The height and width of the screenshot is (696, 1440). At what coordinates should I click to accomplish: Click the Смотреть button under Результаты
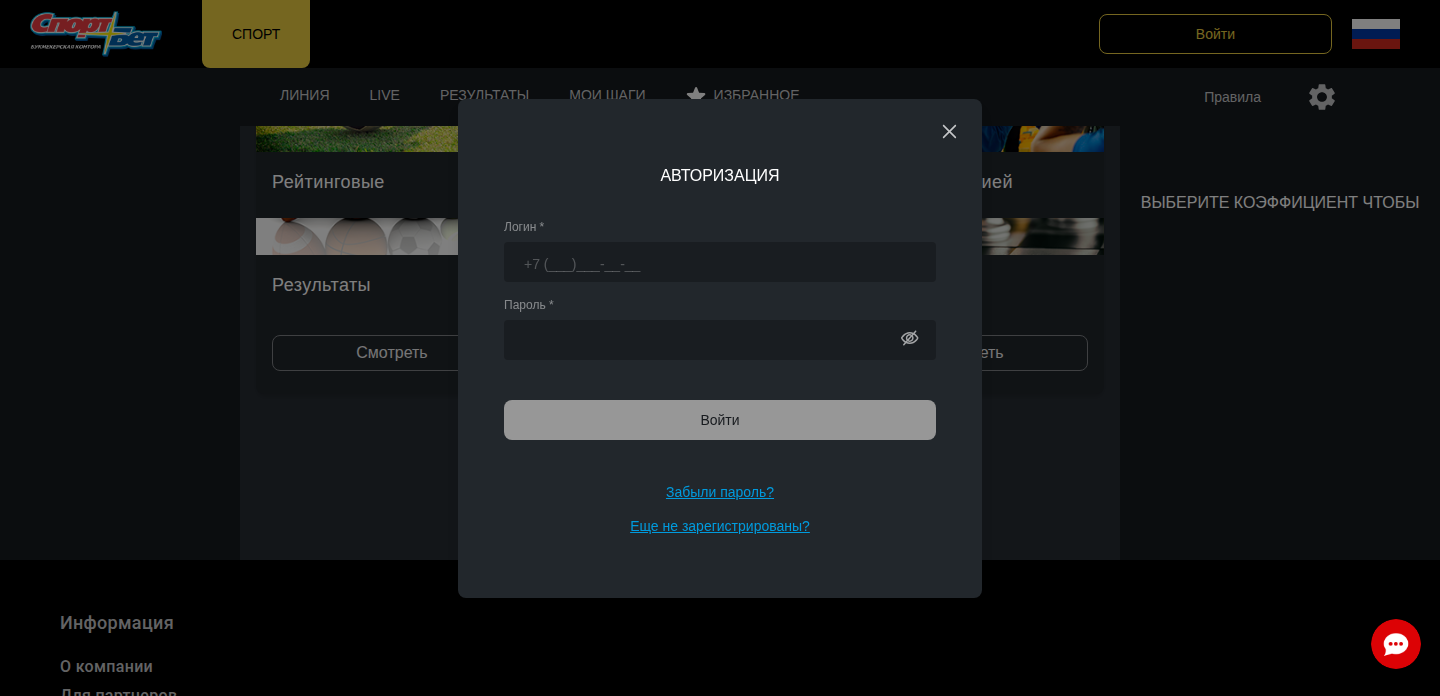(366, 353)
